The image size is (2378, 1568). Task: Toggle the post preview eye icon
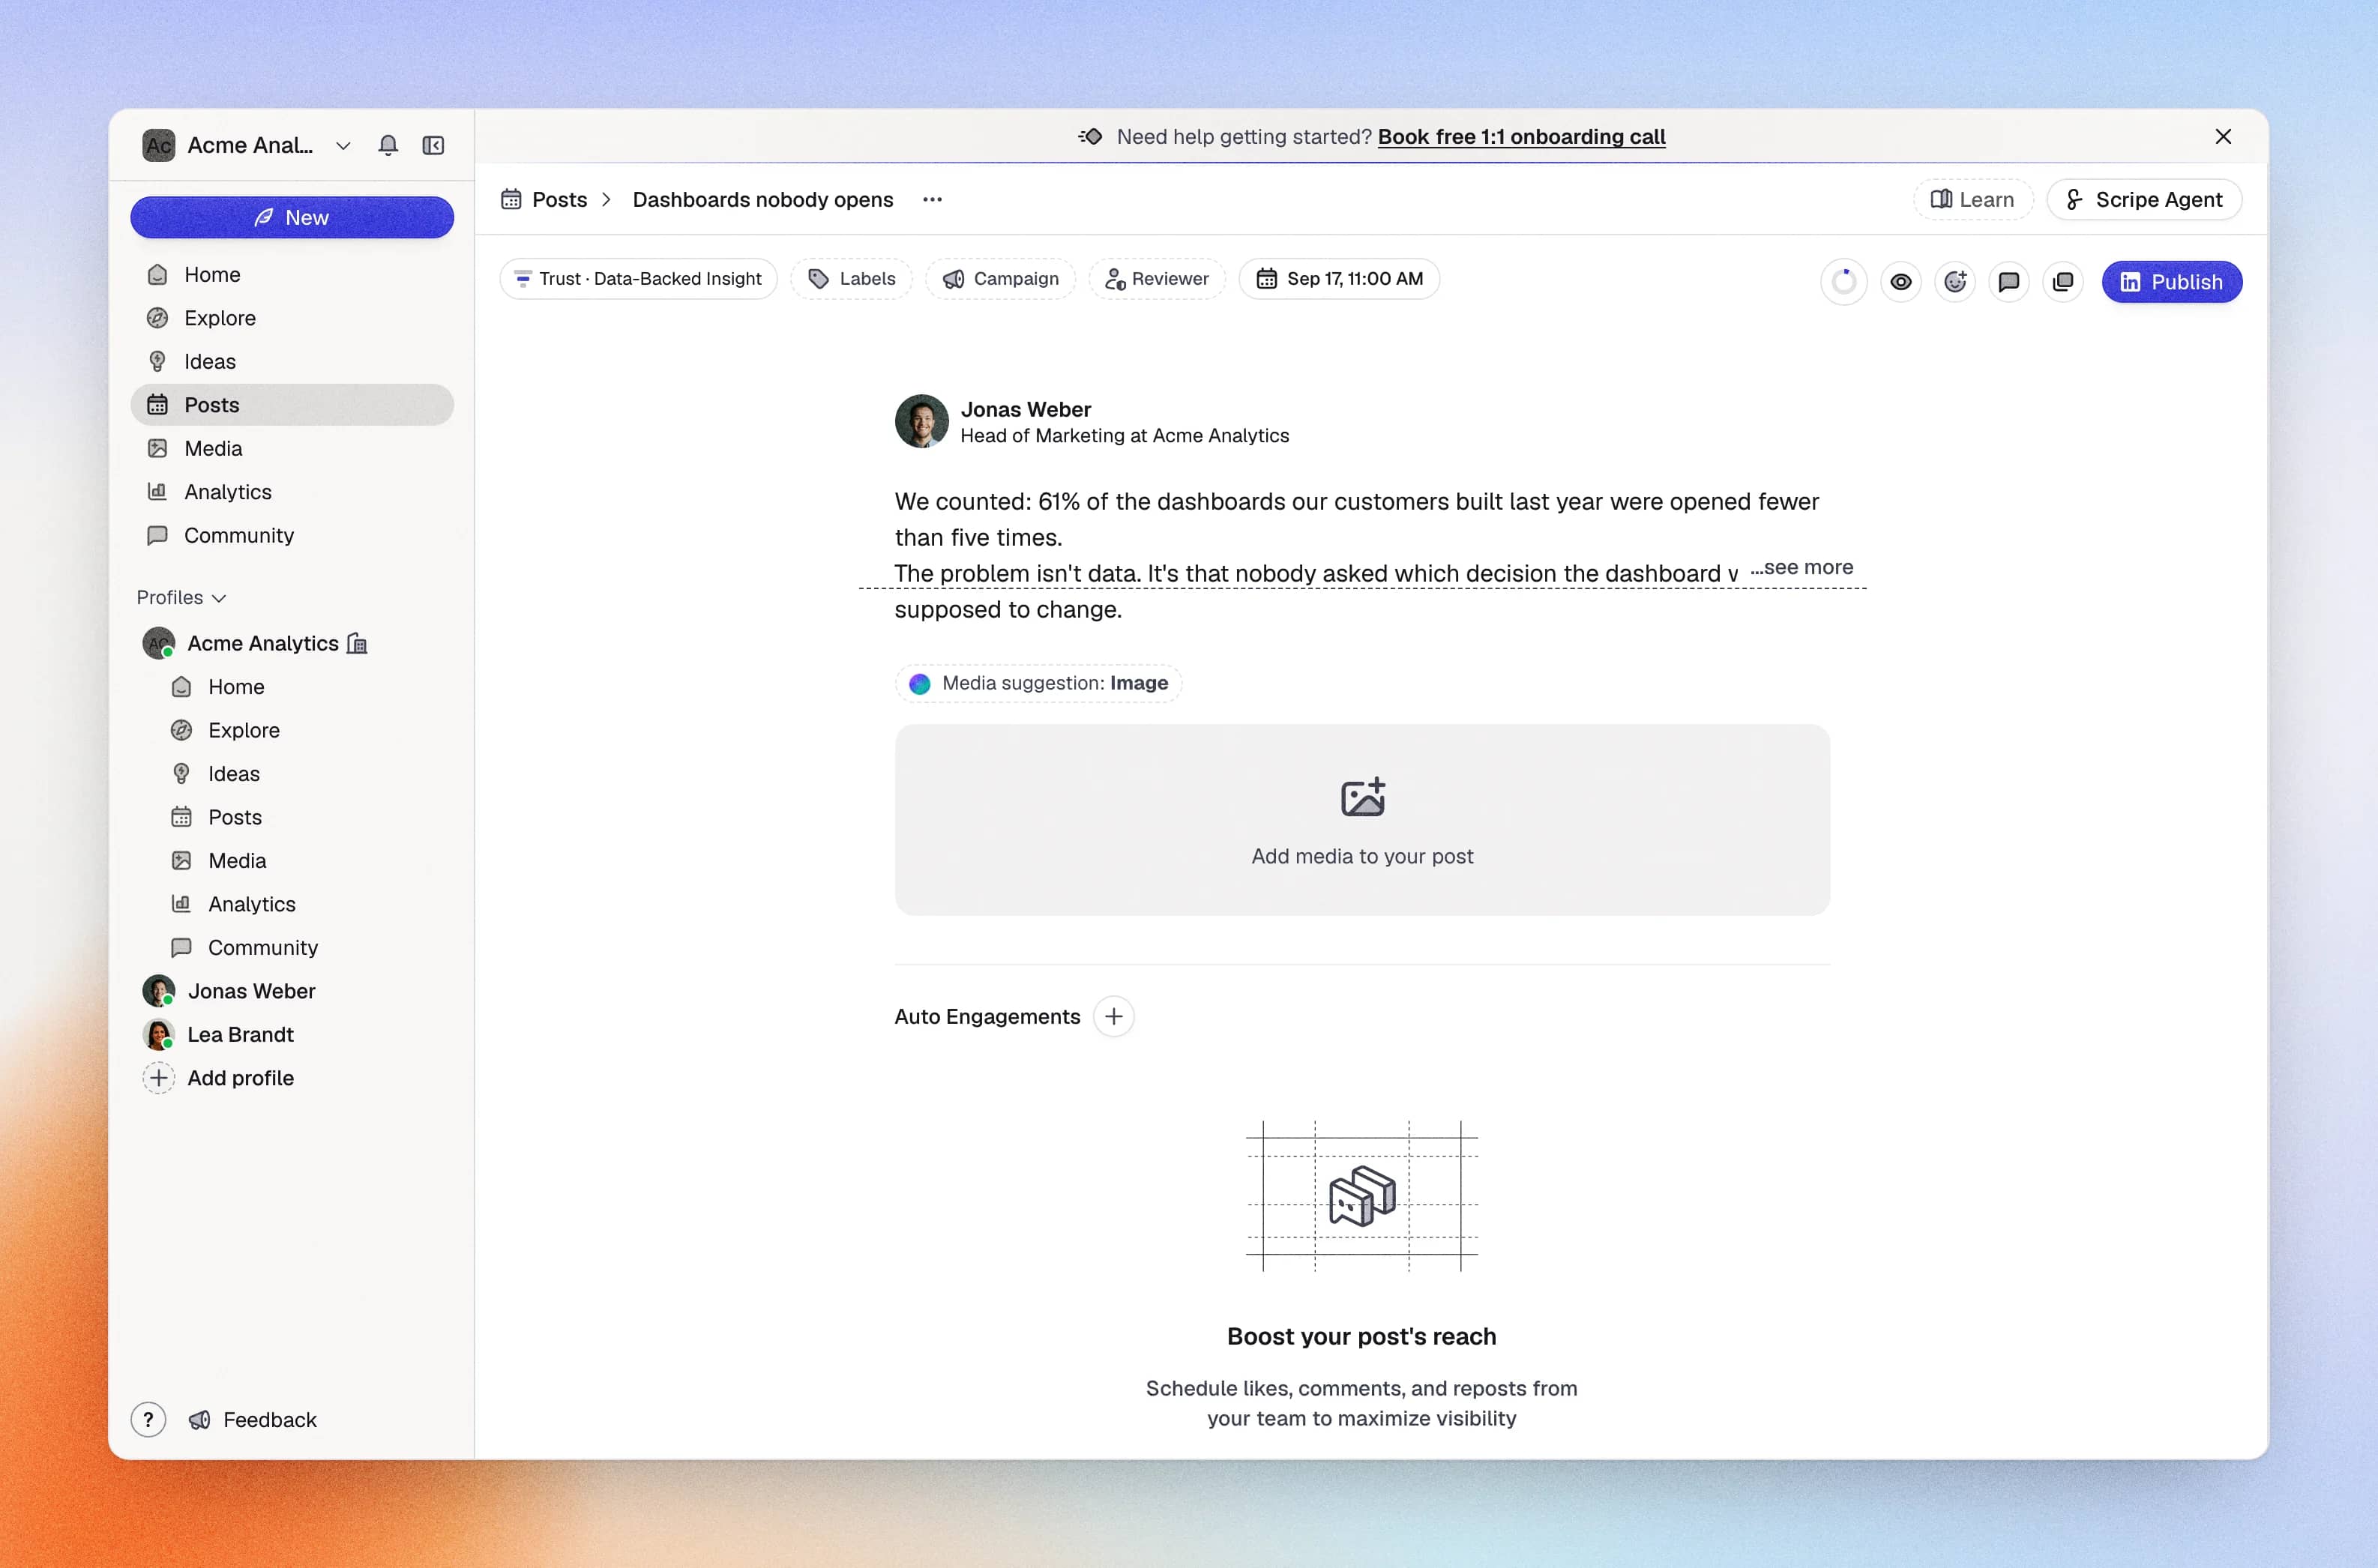[1900, 282]
